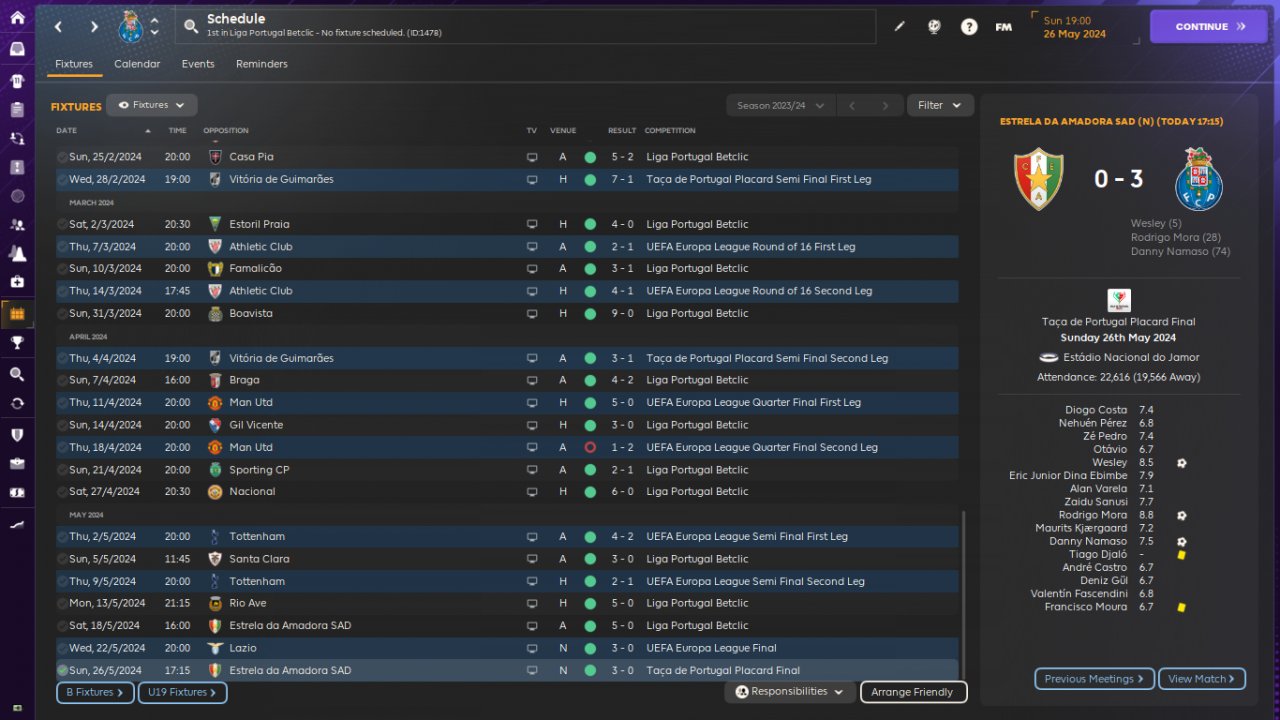Open the world globe icon in the top bar
The width and height of the screenshot is (1280, 720).
tap(934, 27)
